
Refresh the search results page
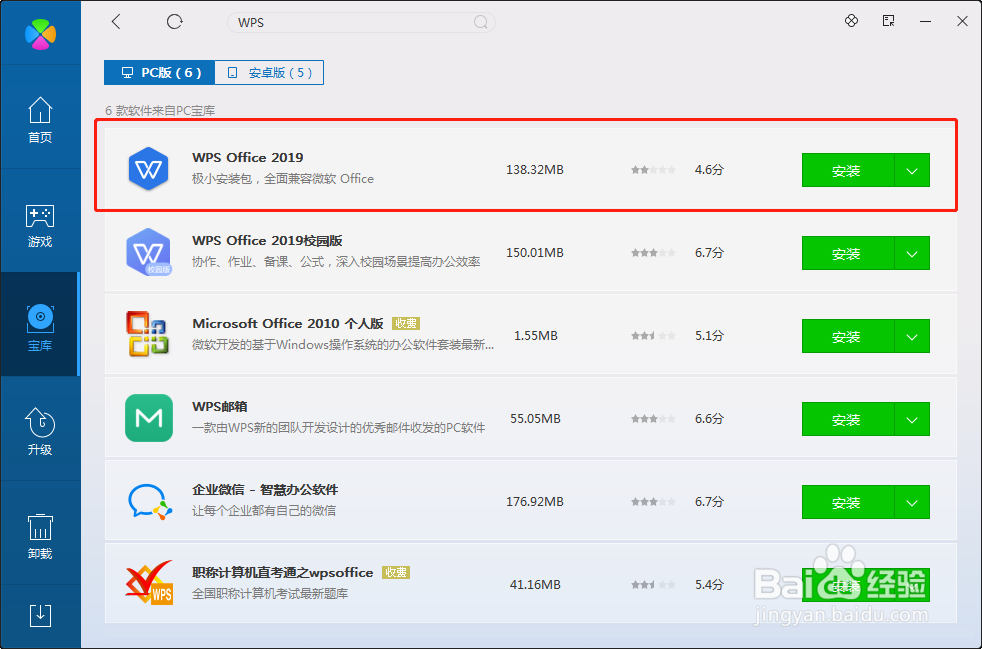174,22
